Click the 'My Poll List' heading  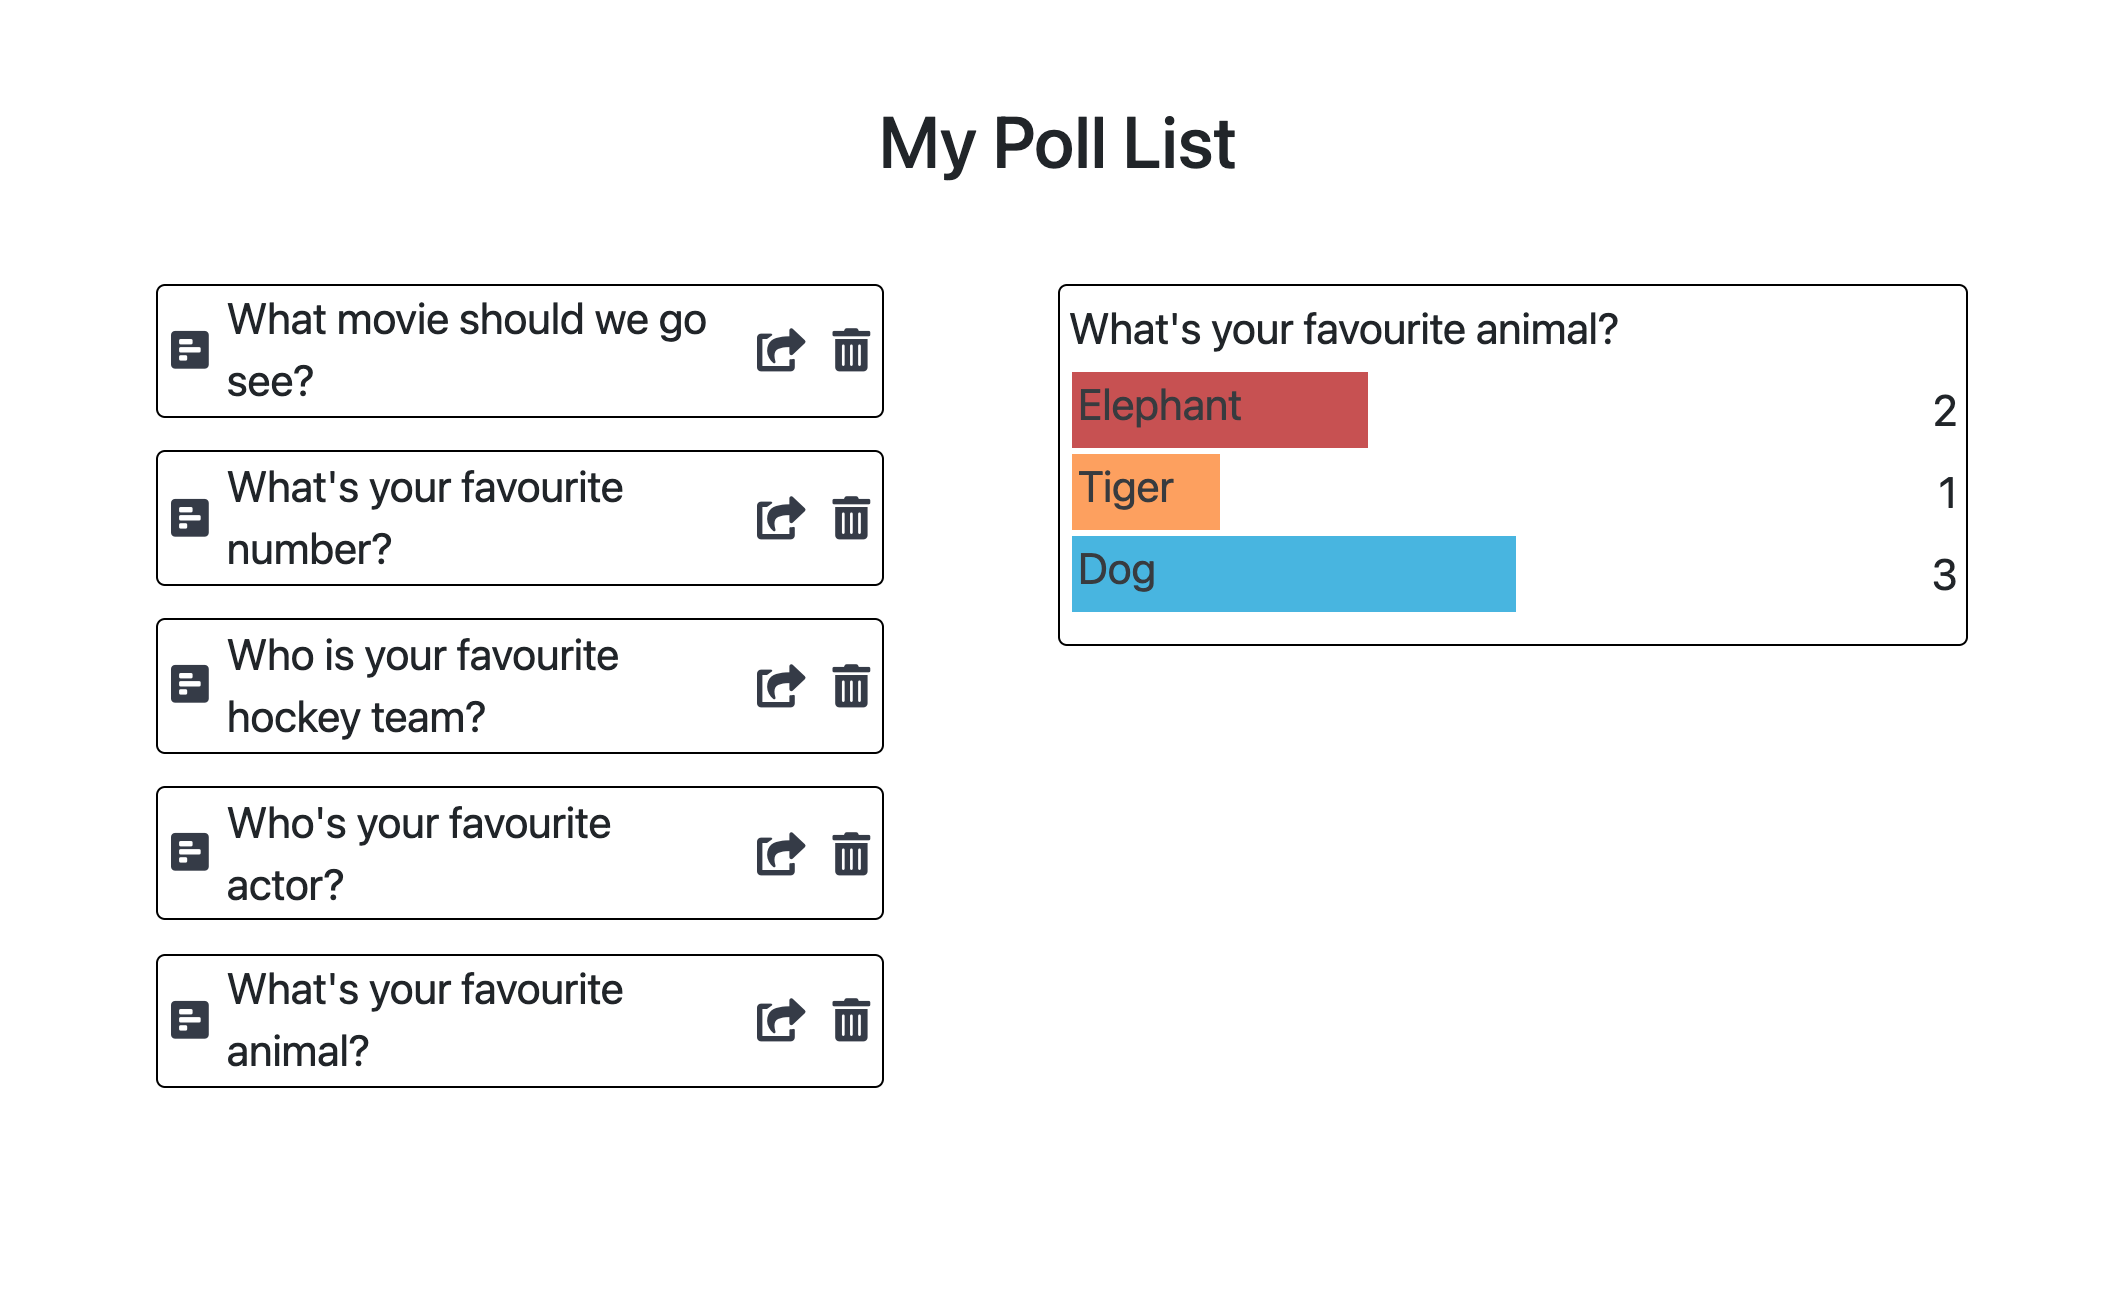click(1057, 144)
